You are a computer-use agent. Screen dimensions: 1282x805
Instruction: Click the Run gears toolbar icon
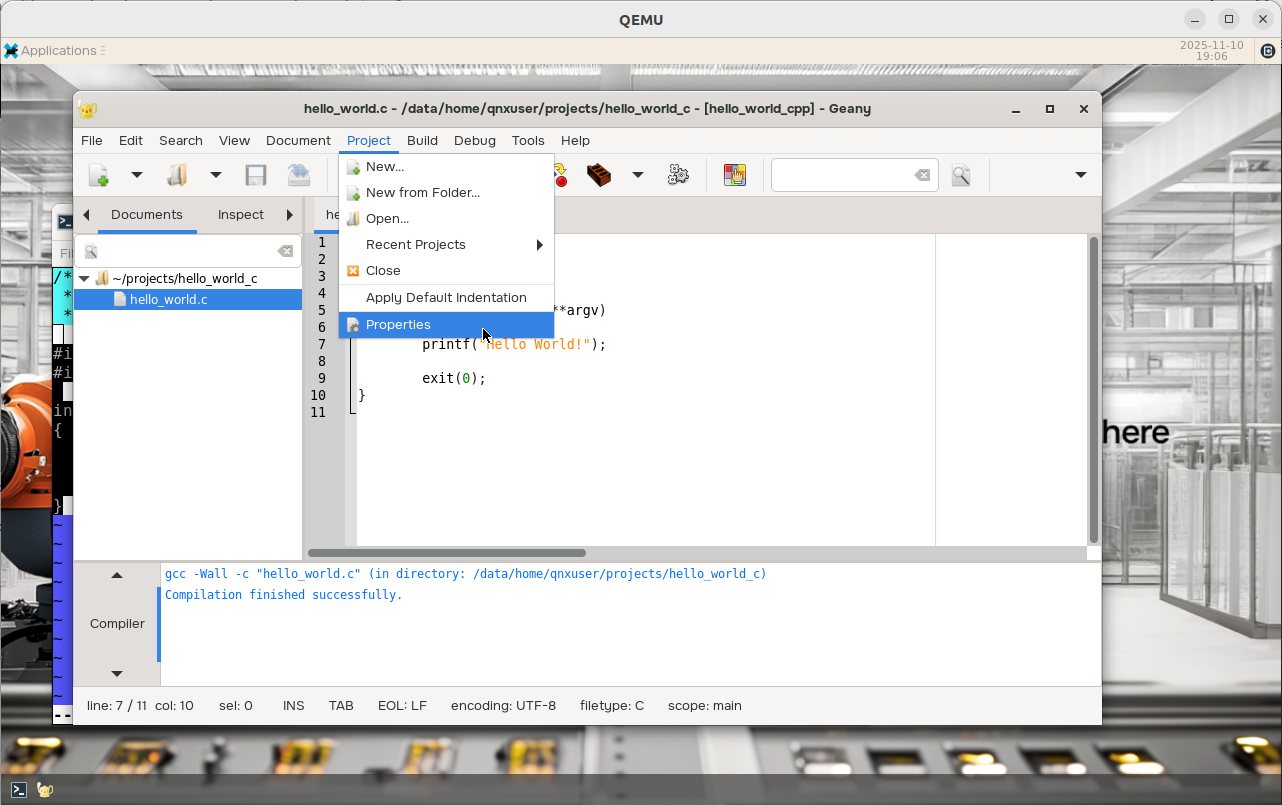[x=678, y=175]
